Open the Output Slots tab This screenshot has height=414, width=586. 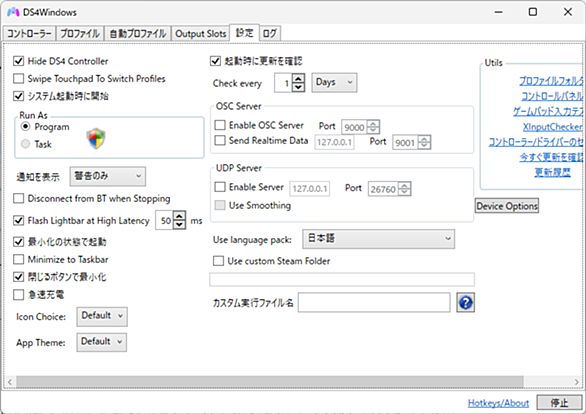click(200, 34)
